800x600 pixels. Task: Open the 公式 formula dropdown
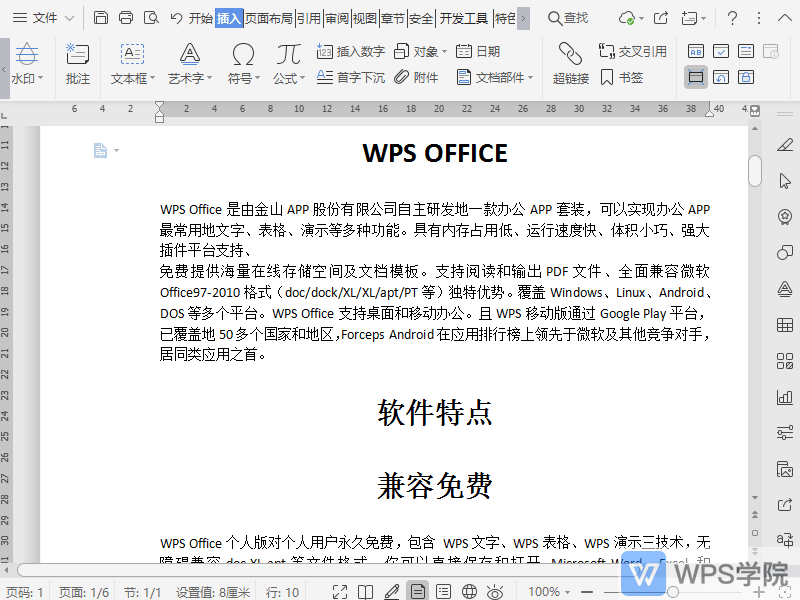(x=289, y=64)
